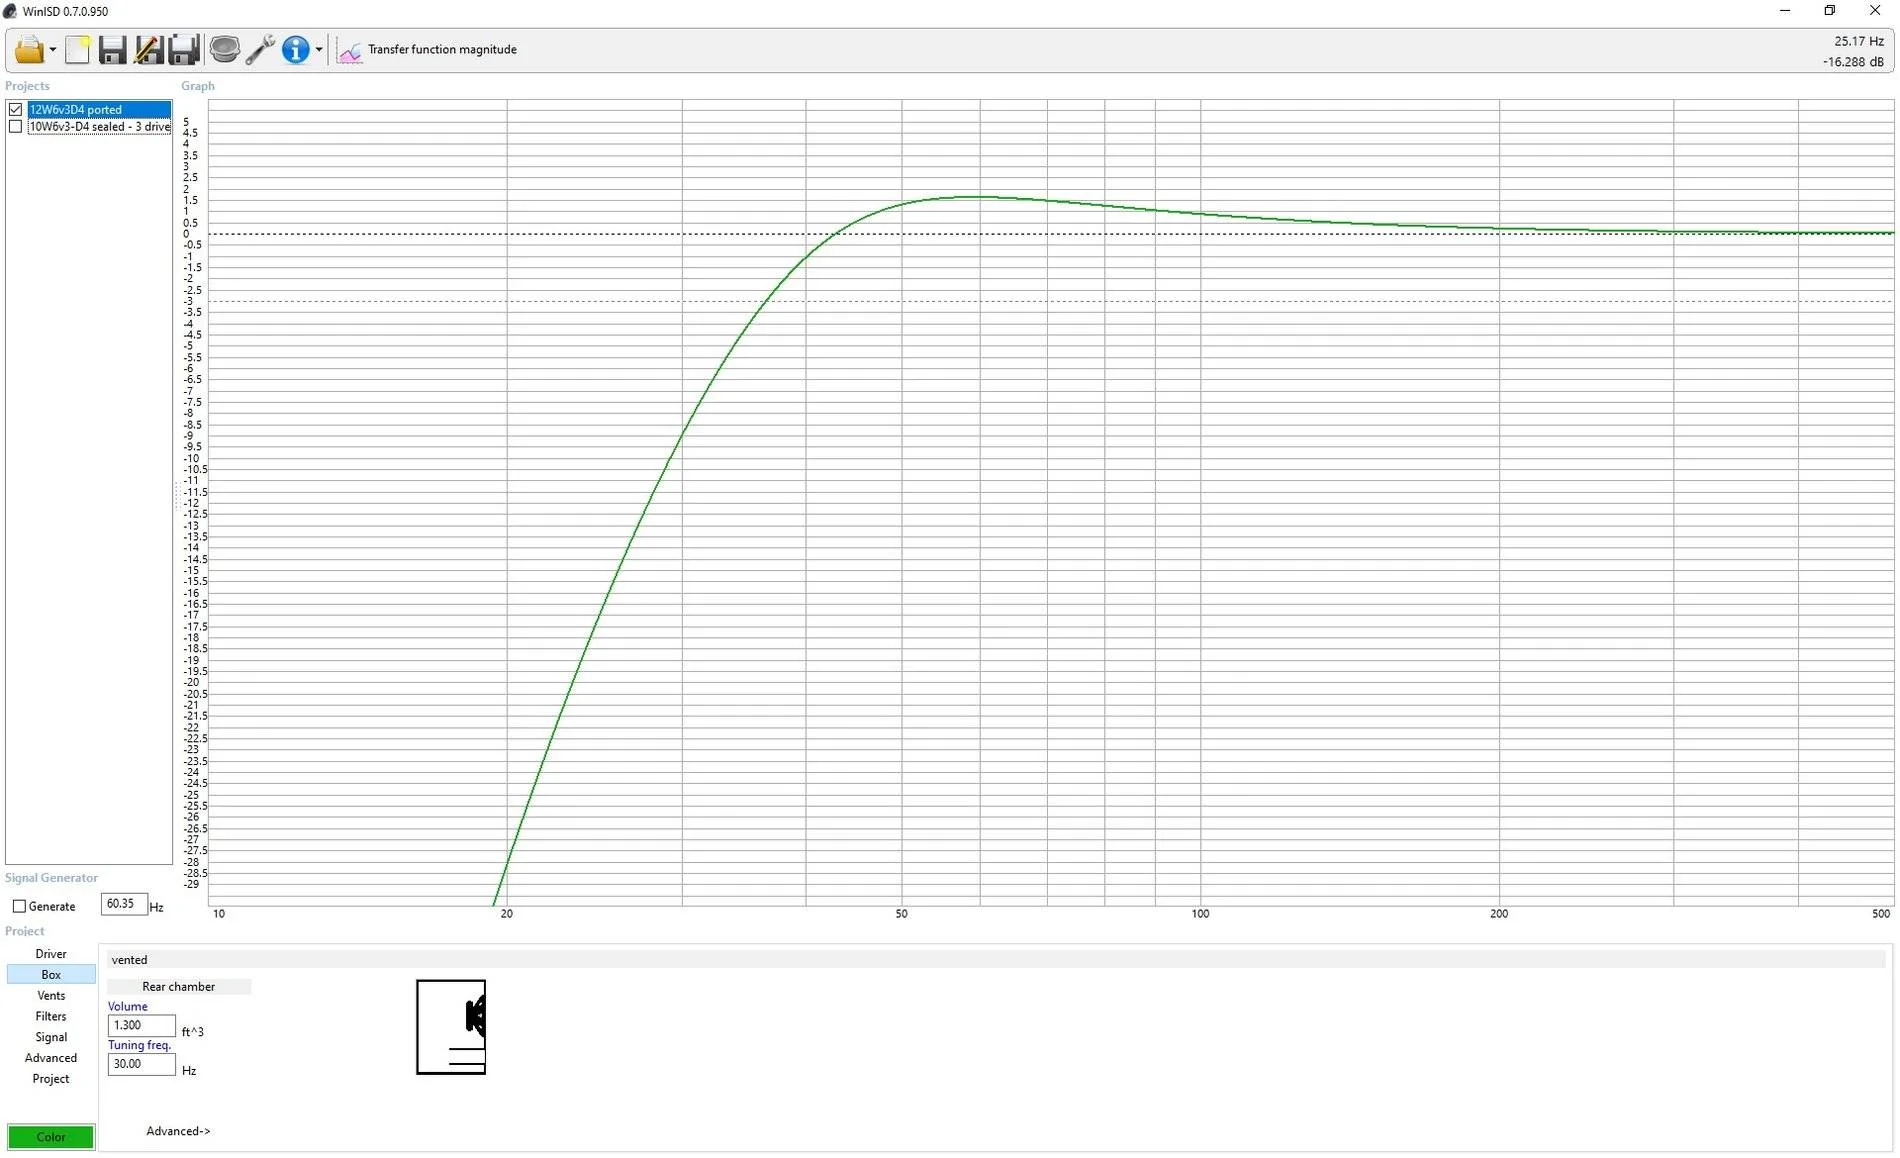Image resolution: width=1900 pixels, height=1158 pixels.
Task: Switch to the Driver tab
Action: [51, 955]
